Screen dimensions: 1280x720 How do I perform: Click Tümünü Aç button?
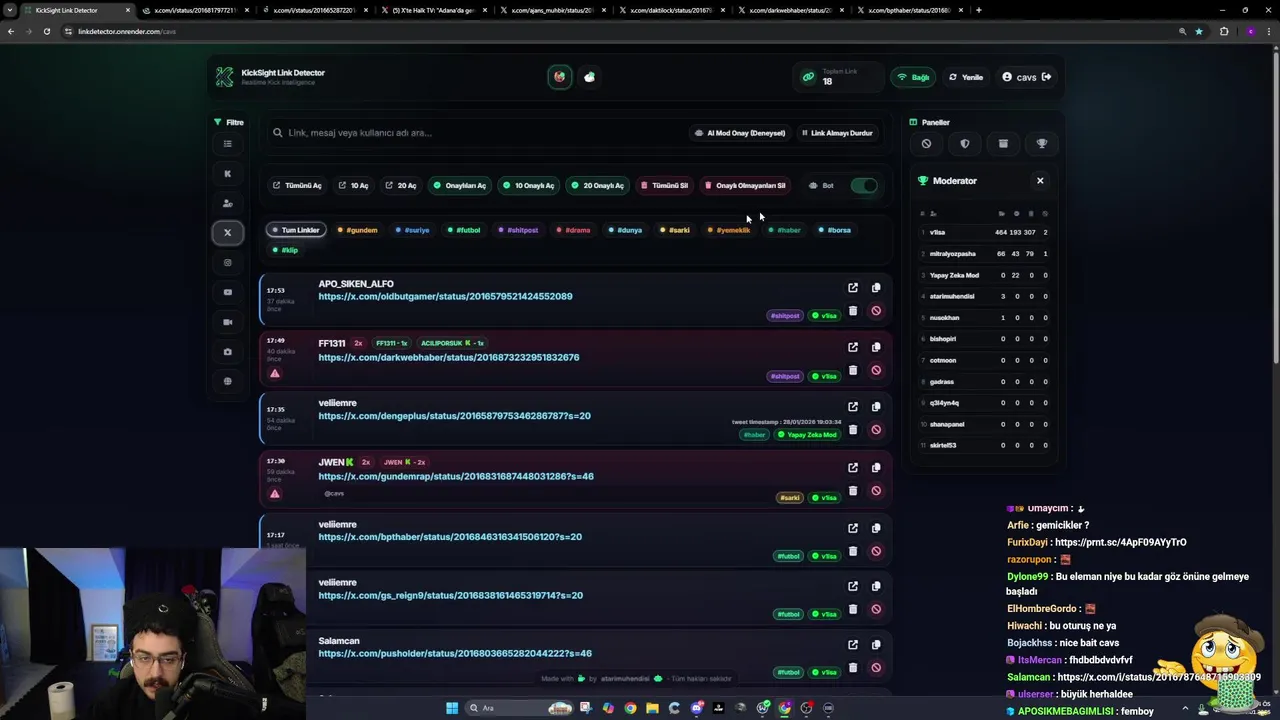pyautogui.click(x=297, y=186)
